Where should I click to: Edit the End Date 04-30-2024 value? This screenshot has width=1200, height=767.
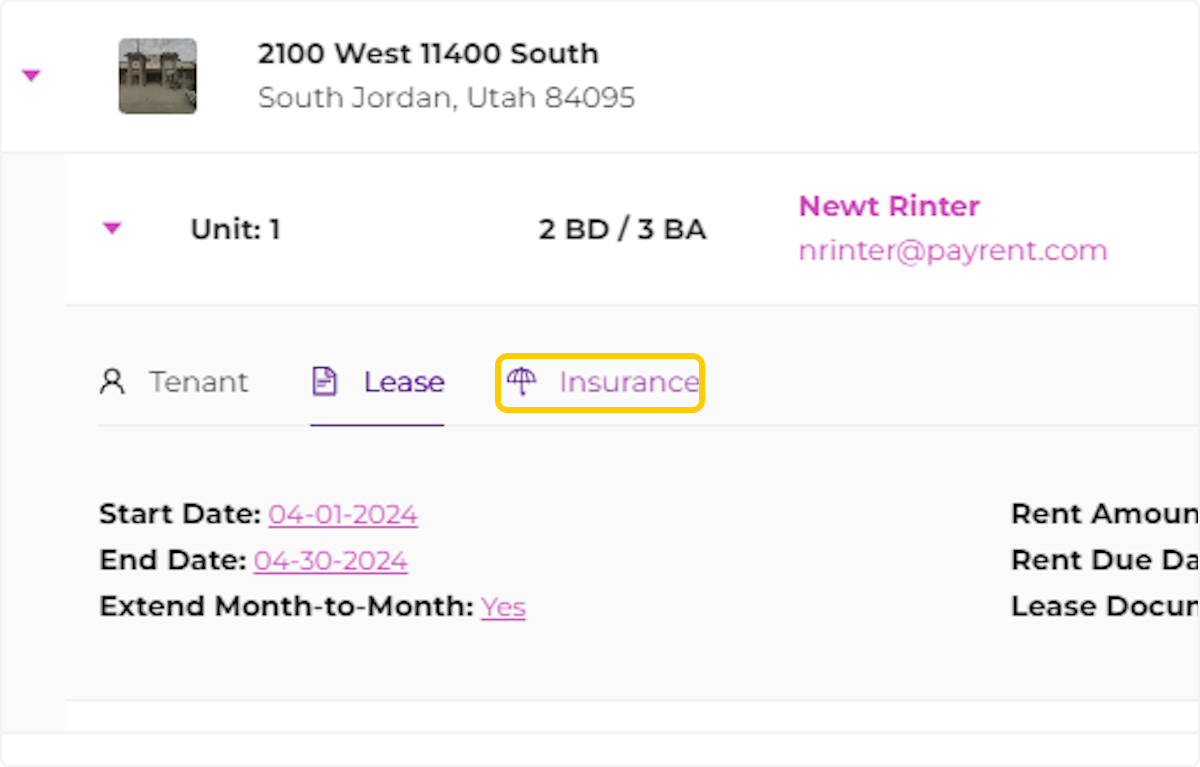(x=330, y=560)
